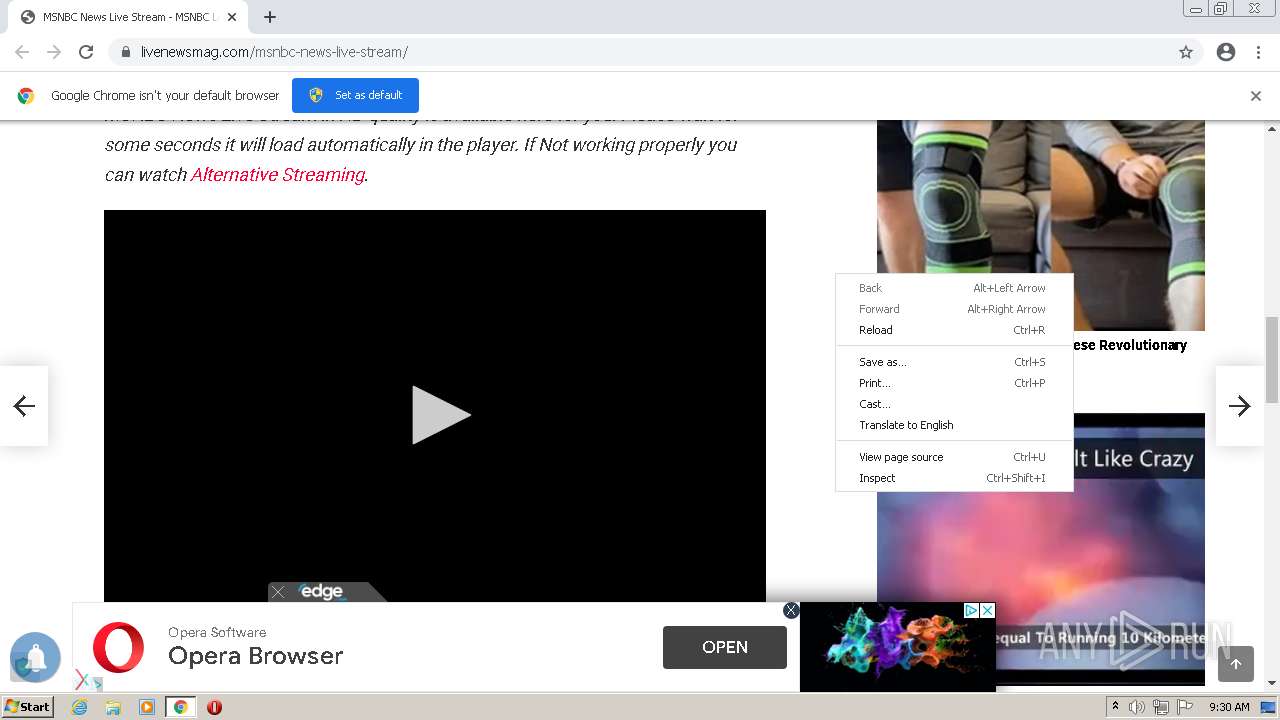Select Translate to English menu item
Screen dimensions: 1280x720
[953, 425]
